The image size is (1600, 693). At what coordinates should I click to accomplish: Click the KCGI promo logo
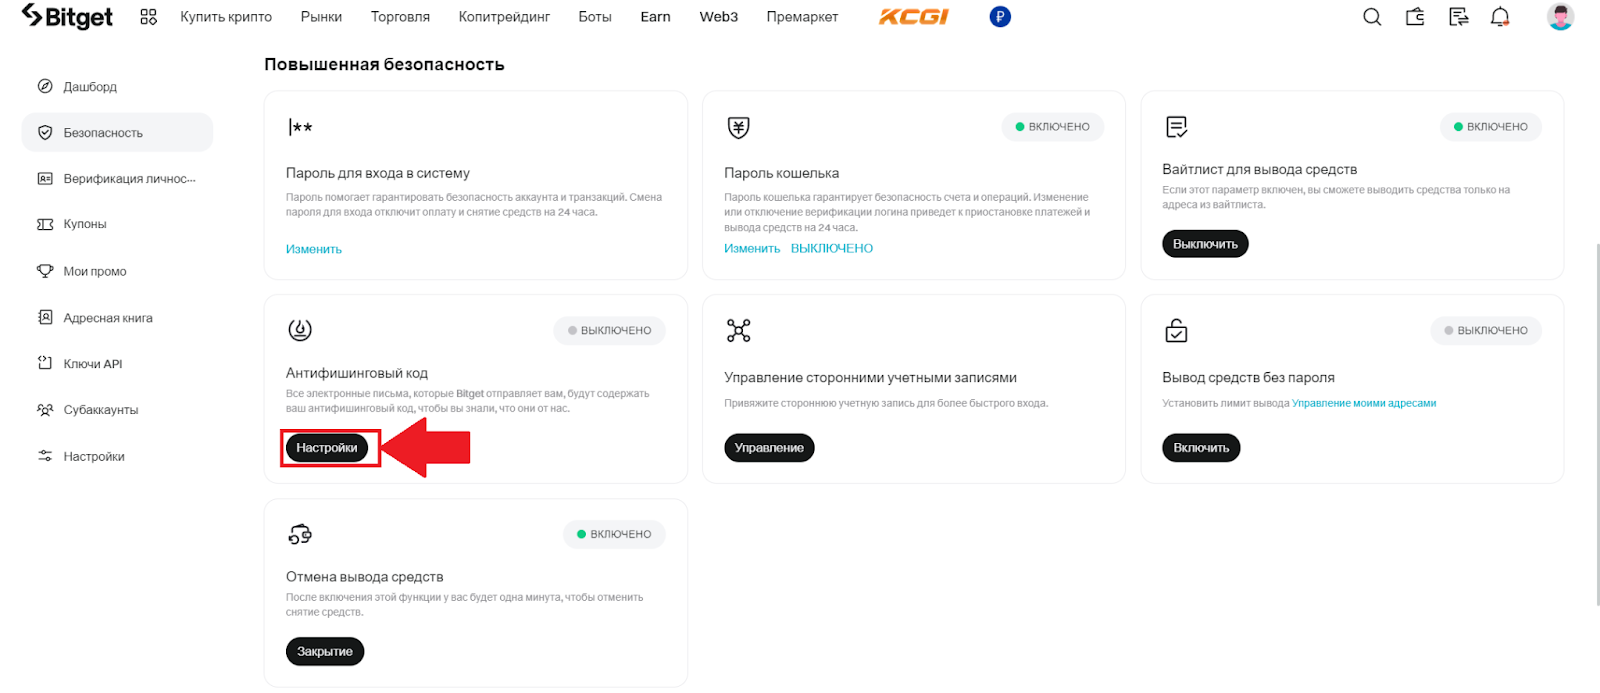913,17
